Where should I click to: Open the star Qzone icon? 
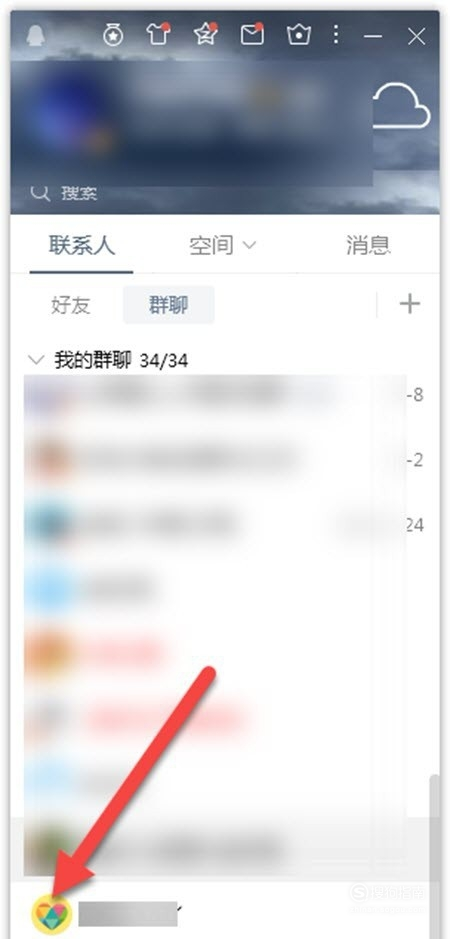(x=205, y=34)
